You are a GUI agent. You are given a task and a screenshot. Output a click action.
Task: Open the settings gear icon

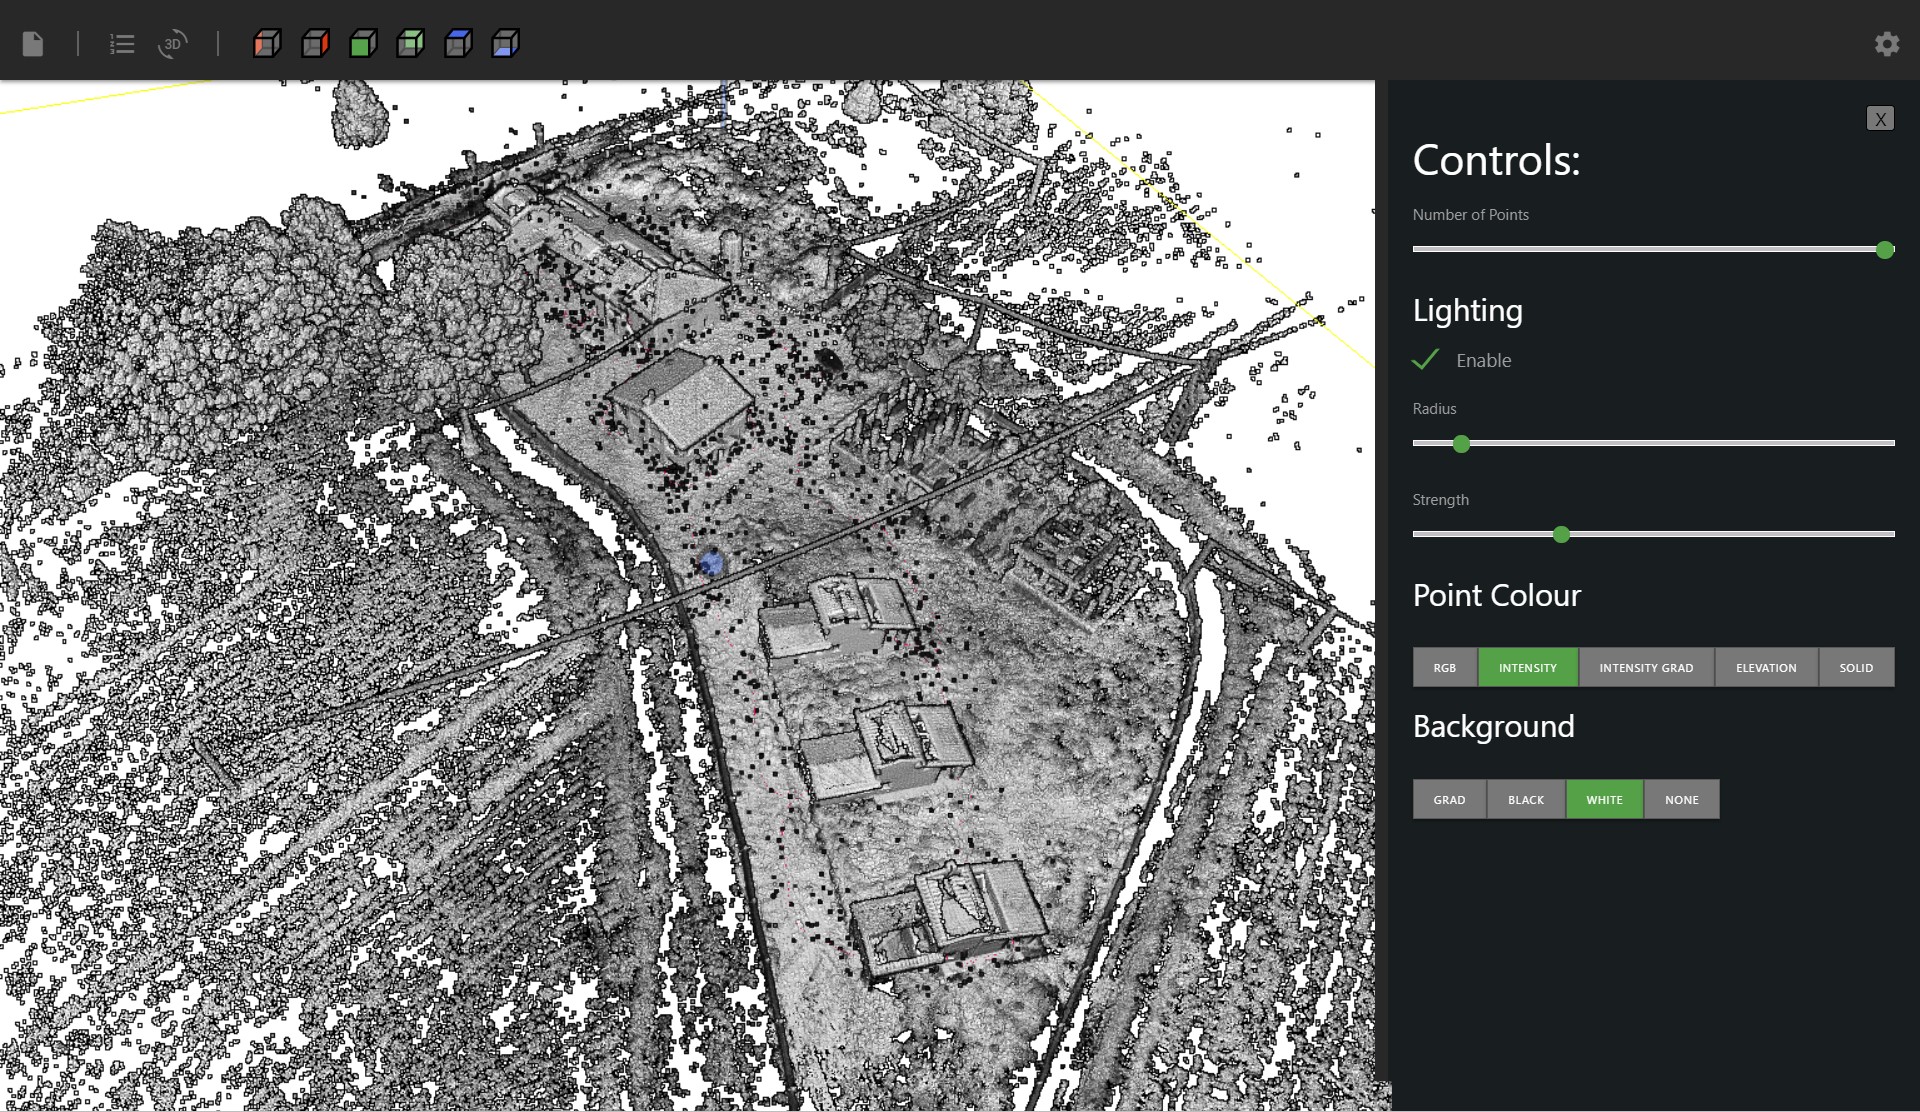1887,44
